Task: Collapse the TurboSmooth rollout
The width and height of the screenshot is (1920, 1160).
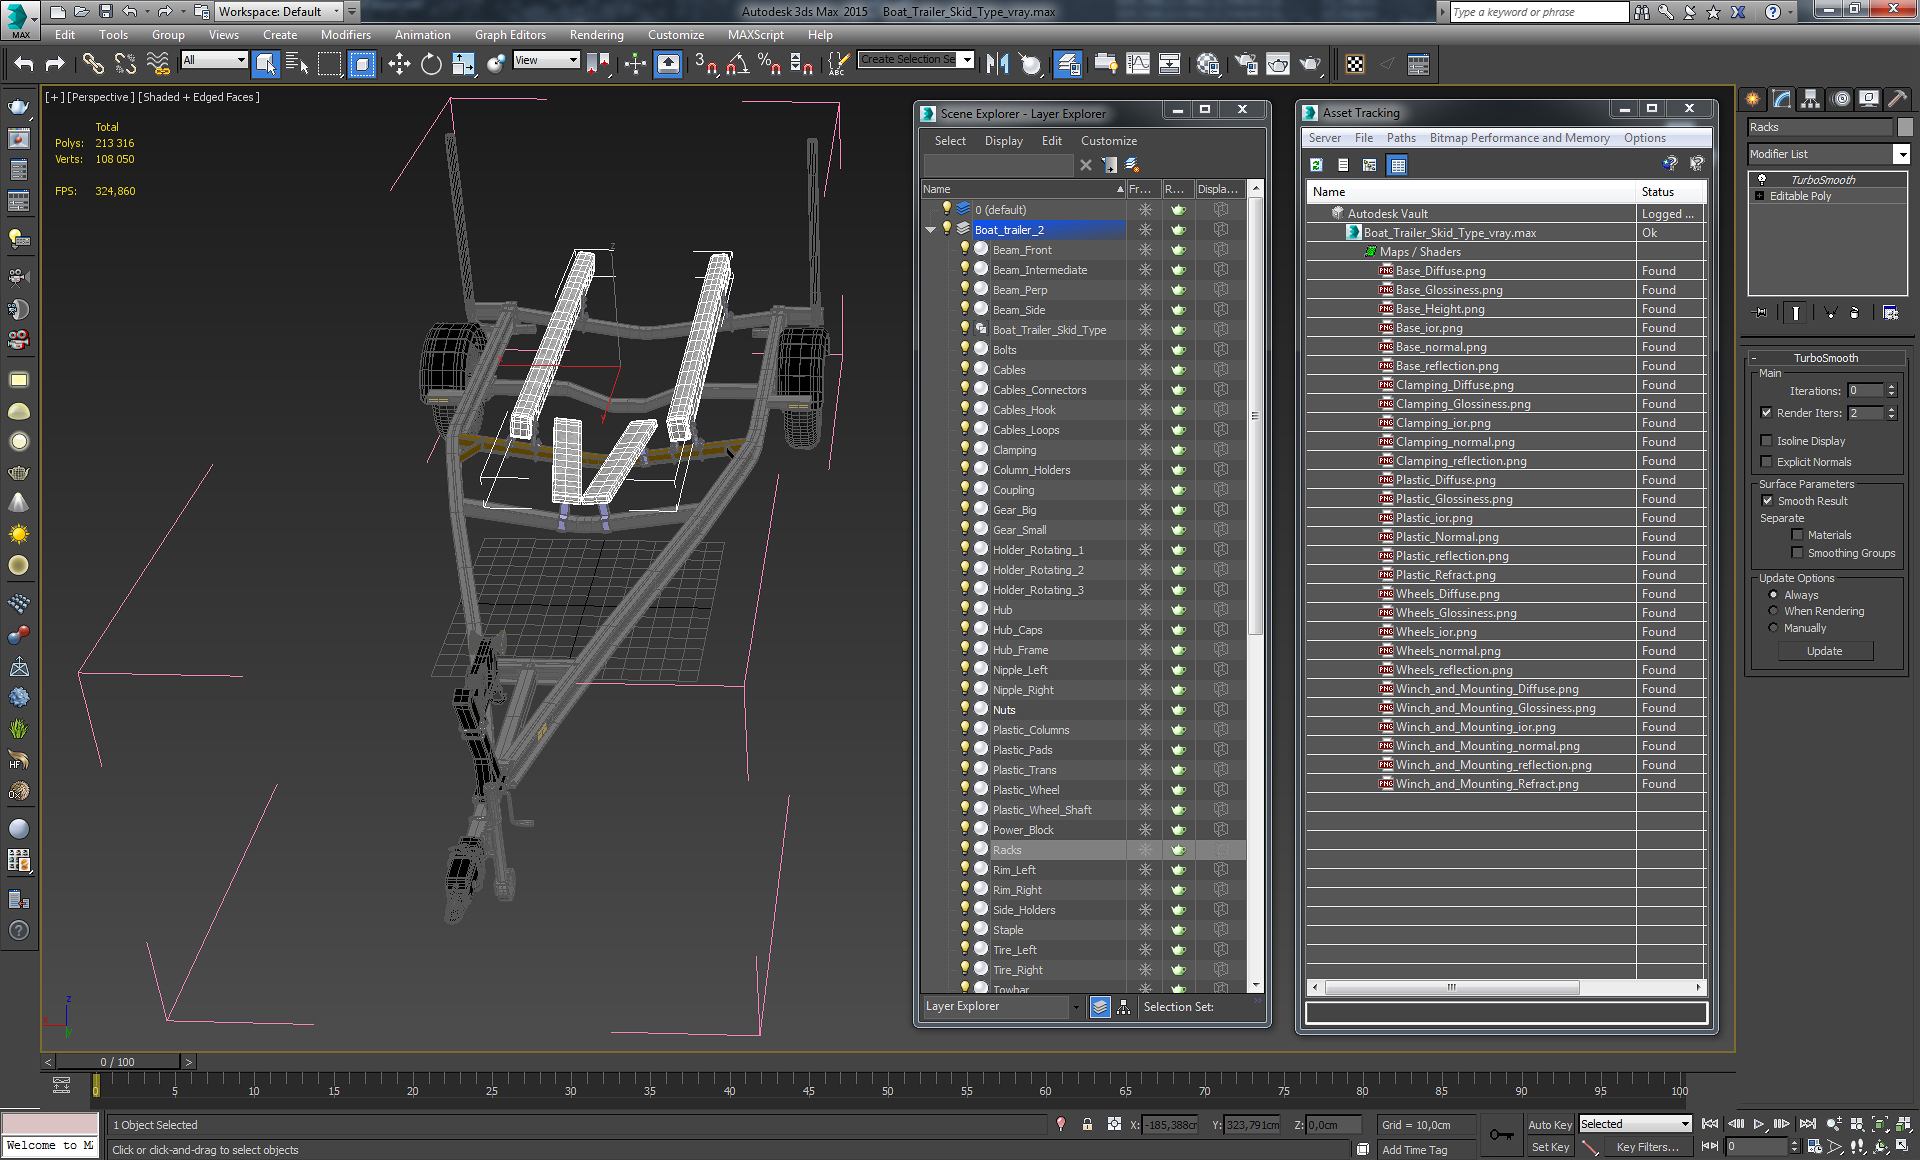Action: tap(1826, 357)
